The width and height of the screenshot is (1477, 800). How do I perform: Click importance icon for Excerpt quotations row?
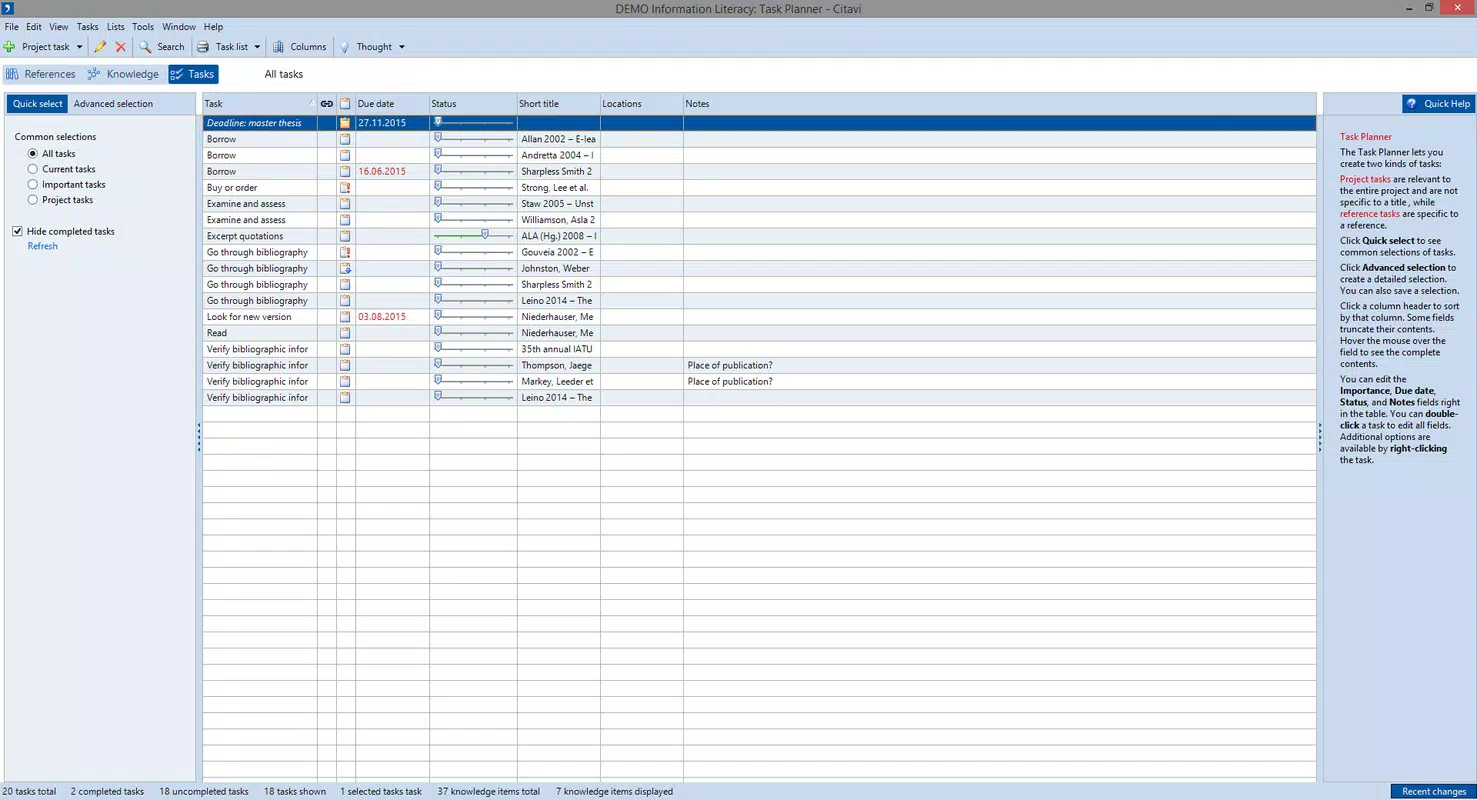[x=345, y=236]
